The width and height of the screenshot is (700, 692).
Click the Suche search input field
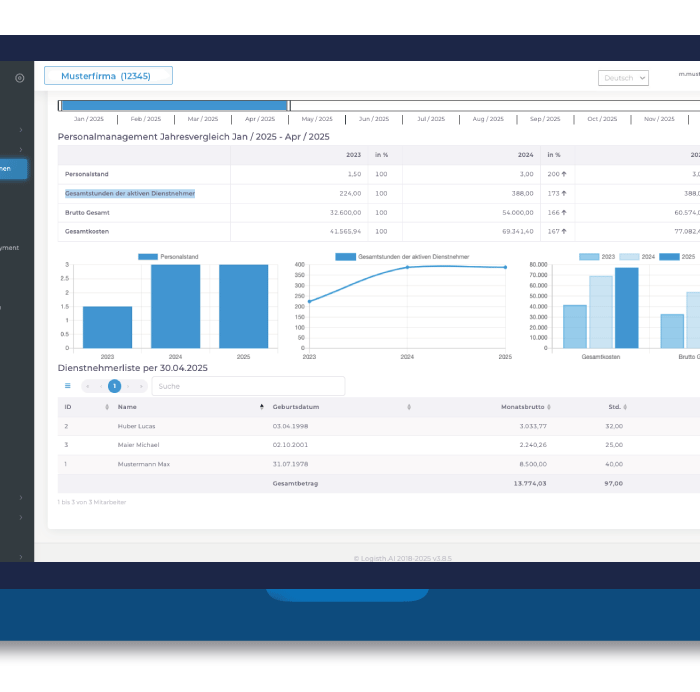click(x=247, y=386)
